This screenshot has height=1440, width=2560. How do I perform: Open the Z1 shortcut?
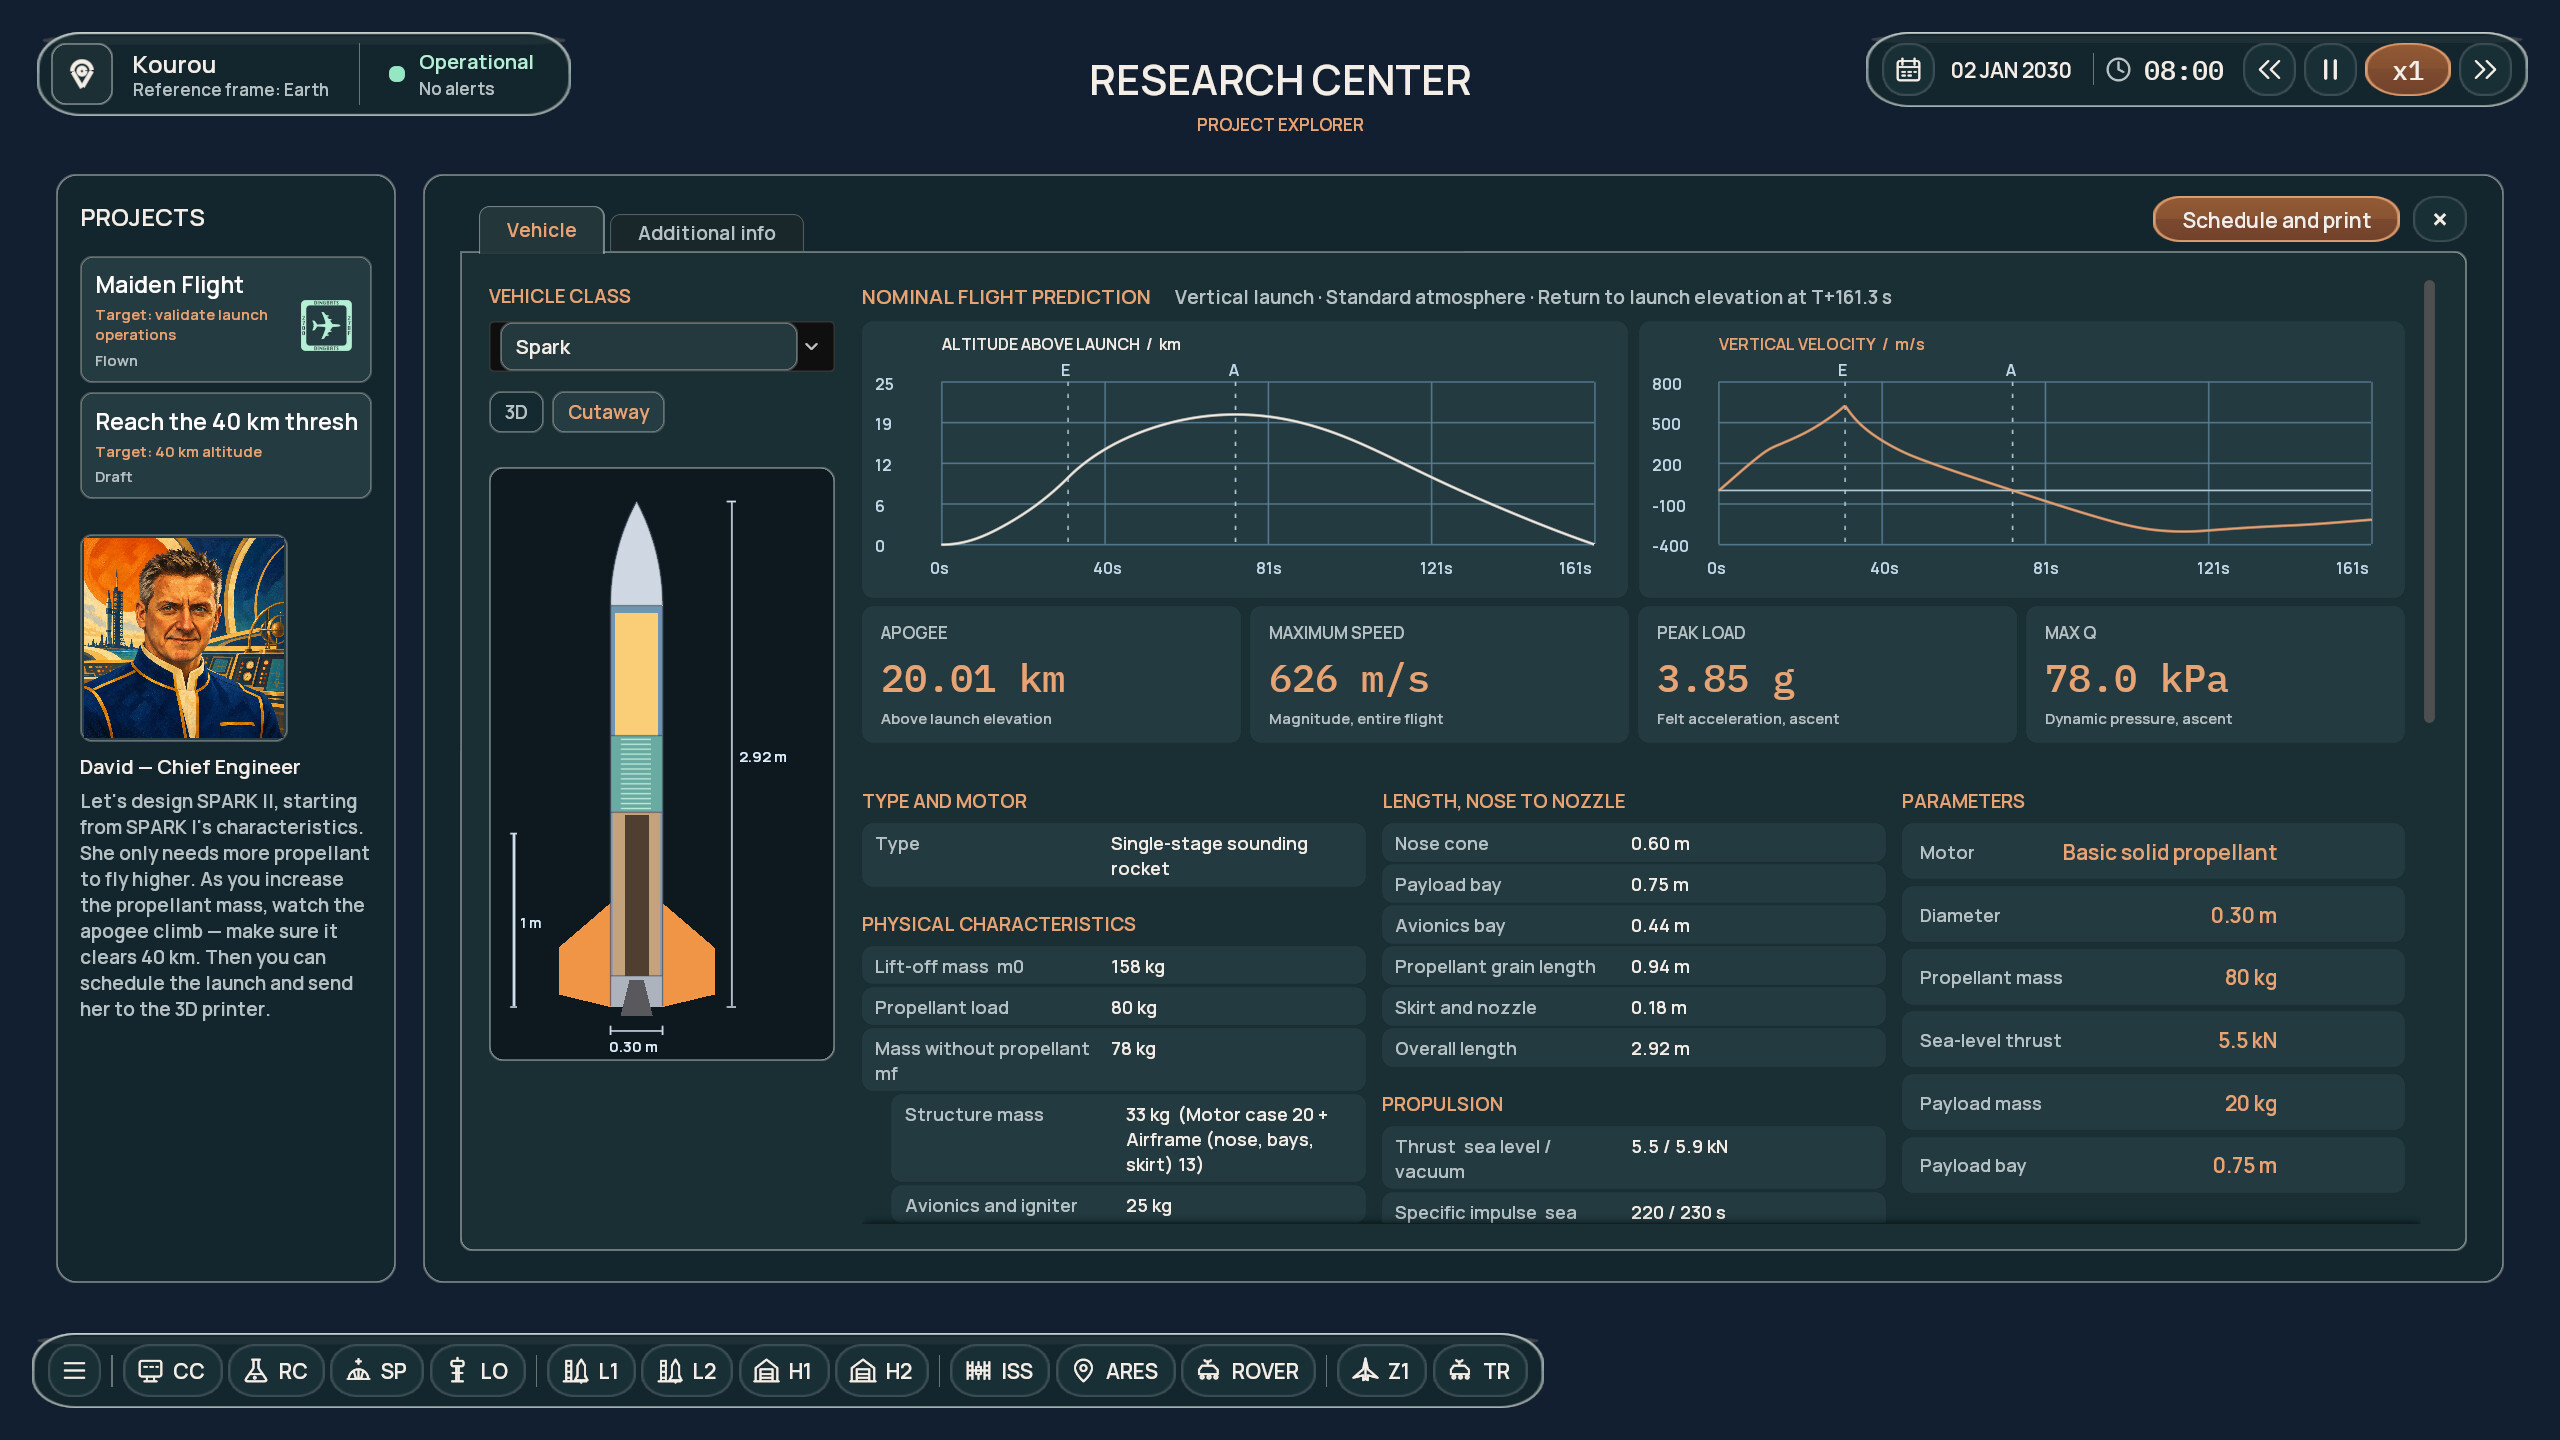pyautogui.click(x=1382, y=1370)
